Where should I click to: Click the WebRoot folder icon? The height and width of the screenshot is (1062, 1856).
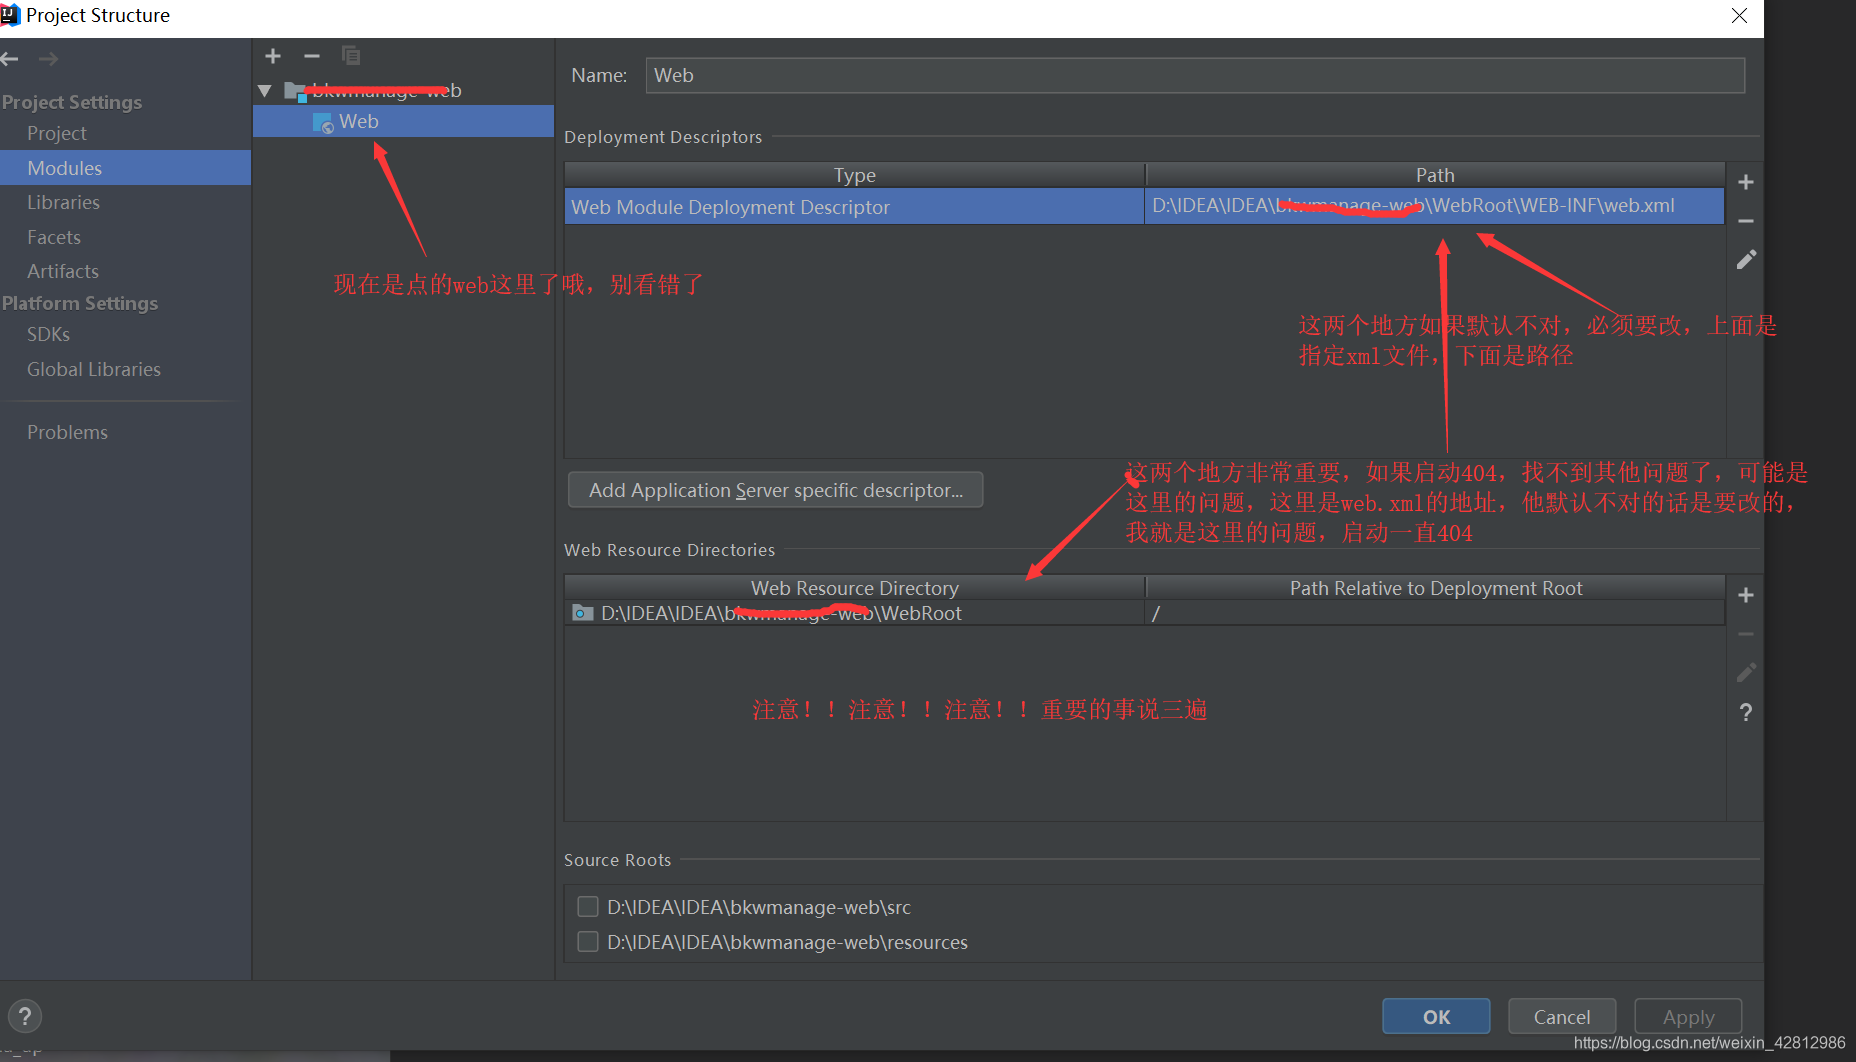582,613
